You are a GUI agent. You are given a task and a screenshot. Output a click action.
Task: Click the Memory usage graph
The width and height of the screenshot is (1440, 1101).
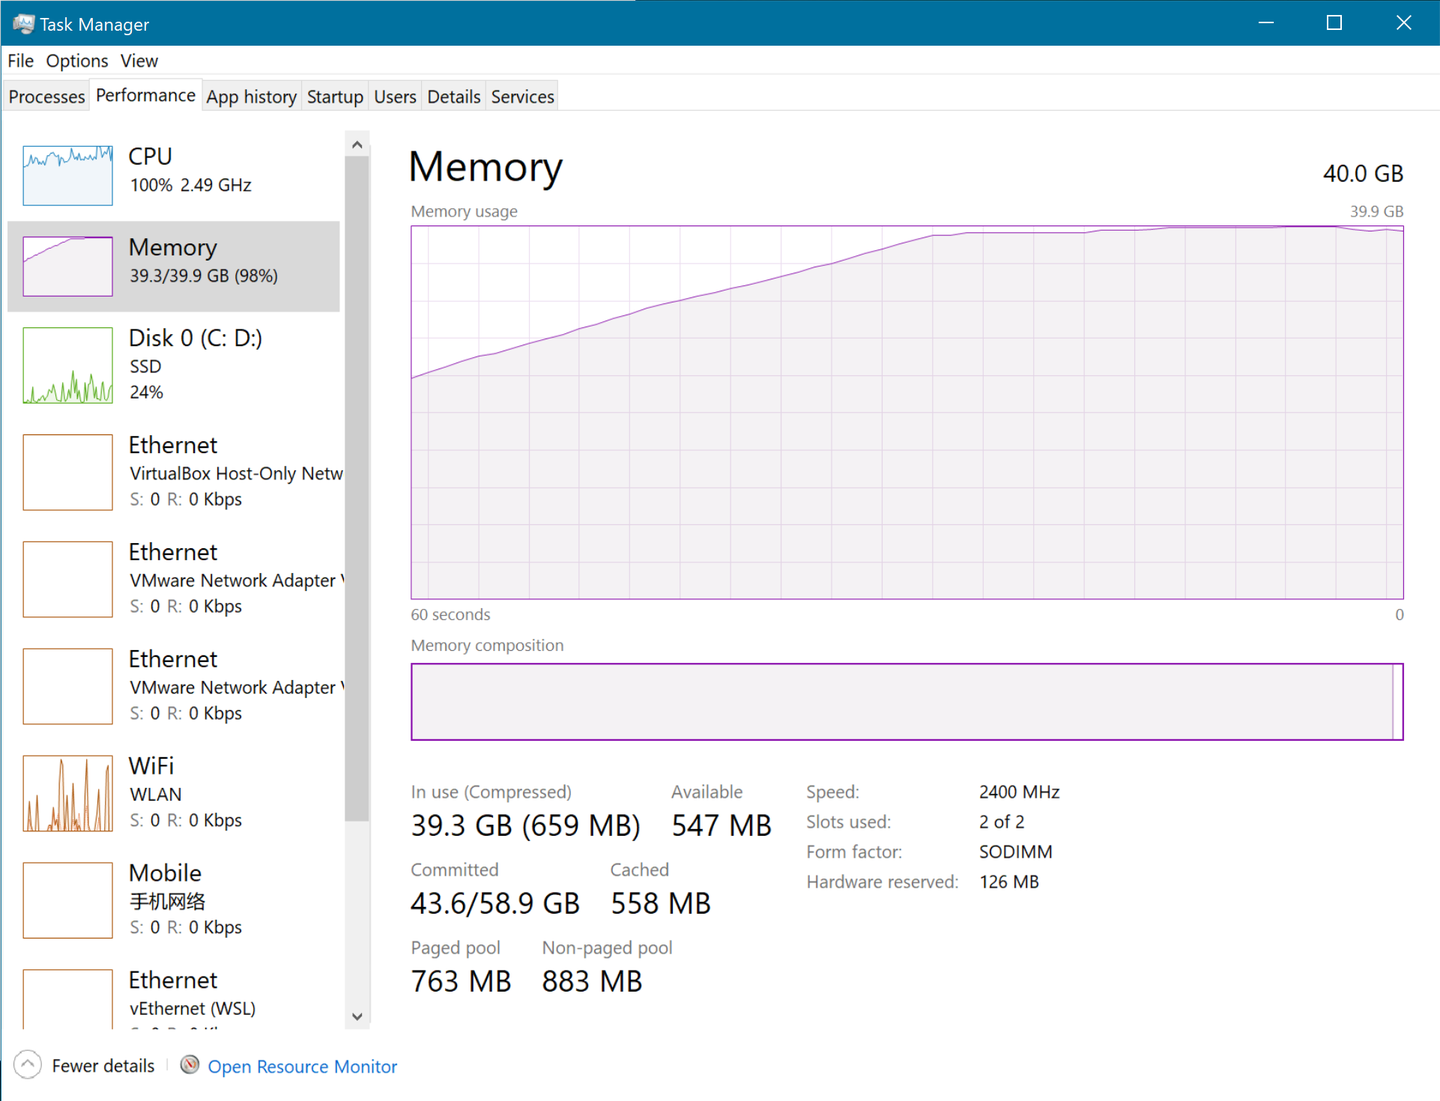(x=907, y=412)
